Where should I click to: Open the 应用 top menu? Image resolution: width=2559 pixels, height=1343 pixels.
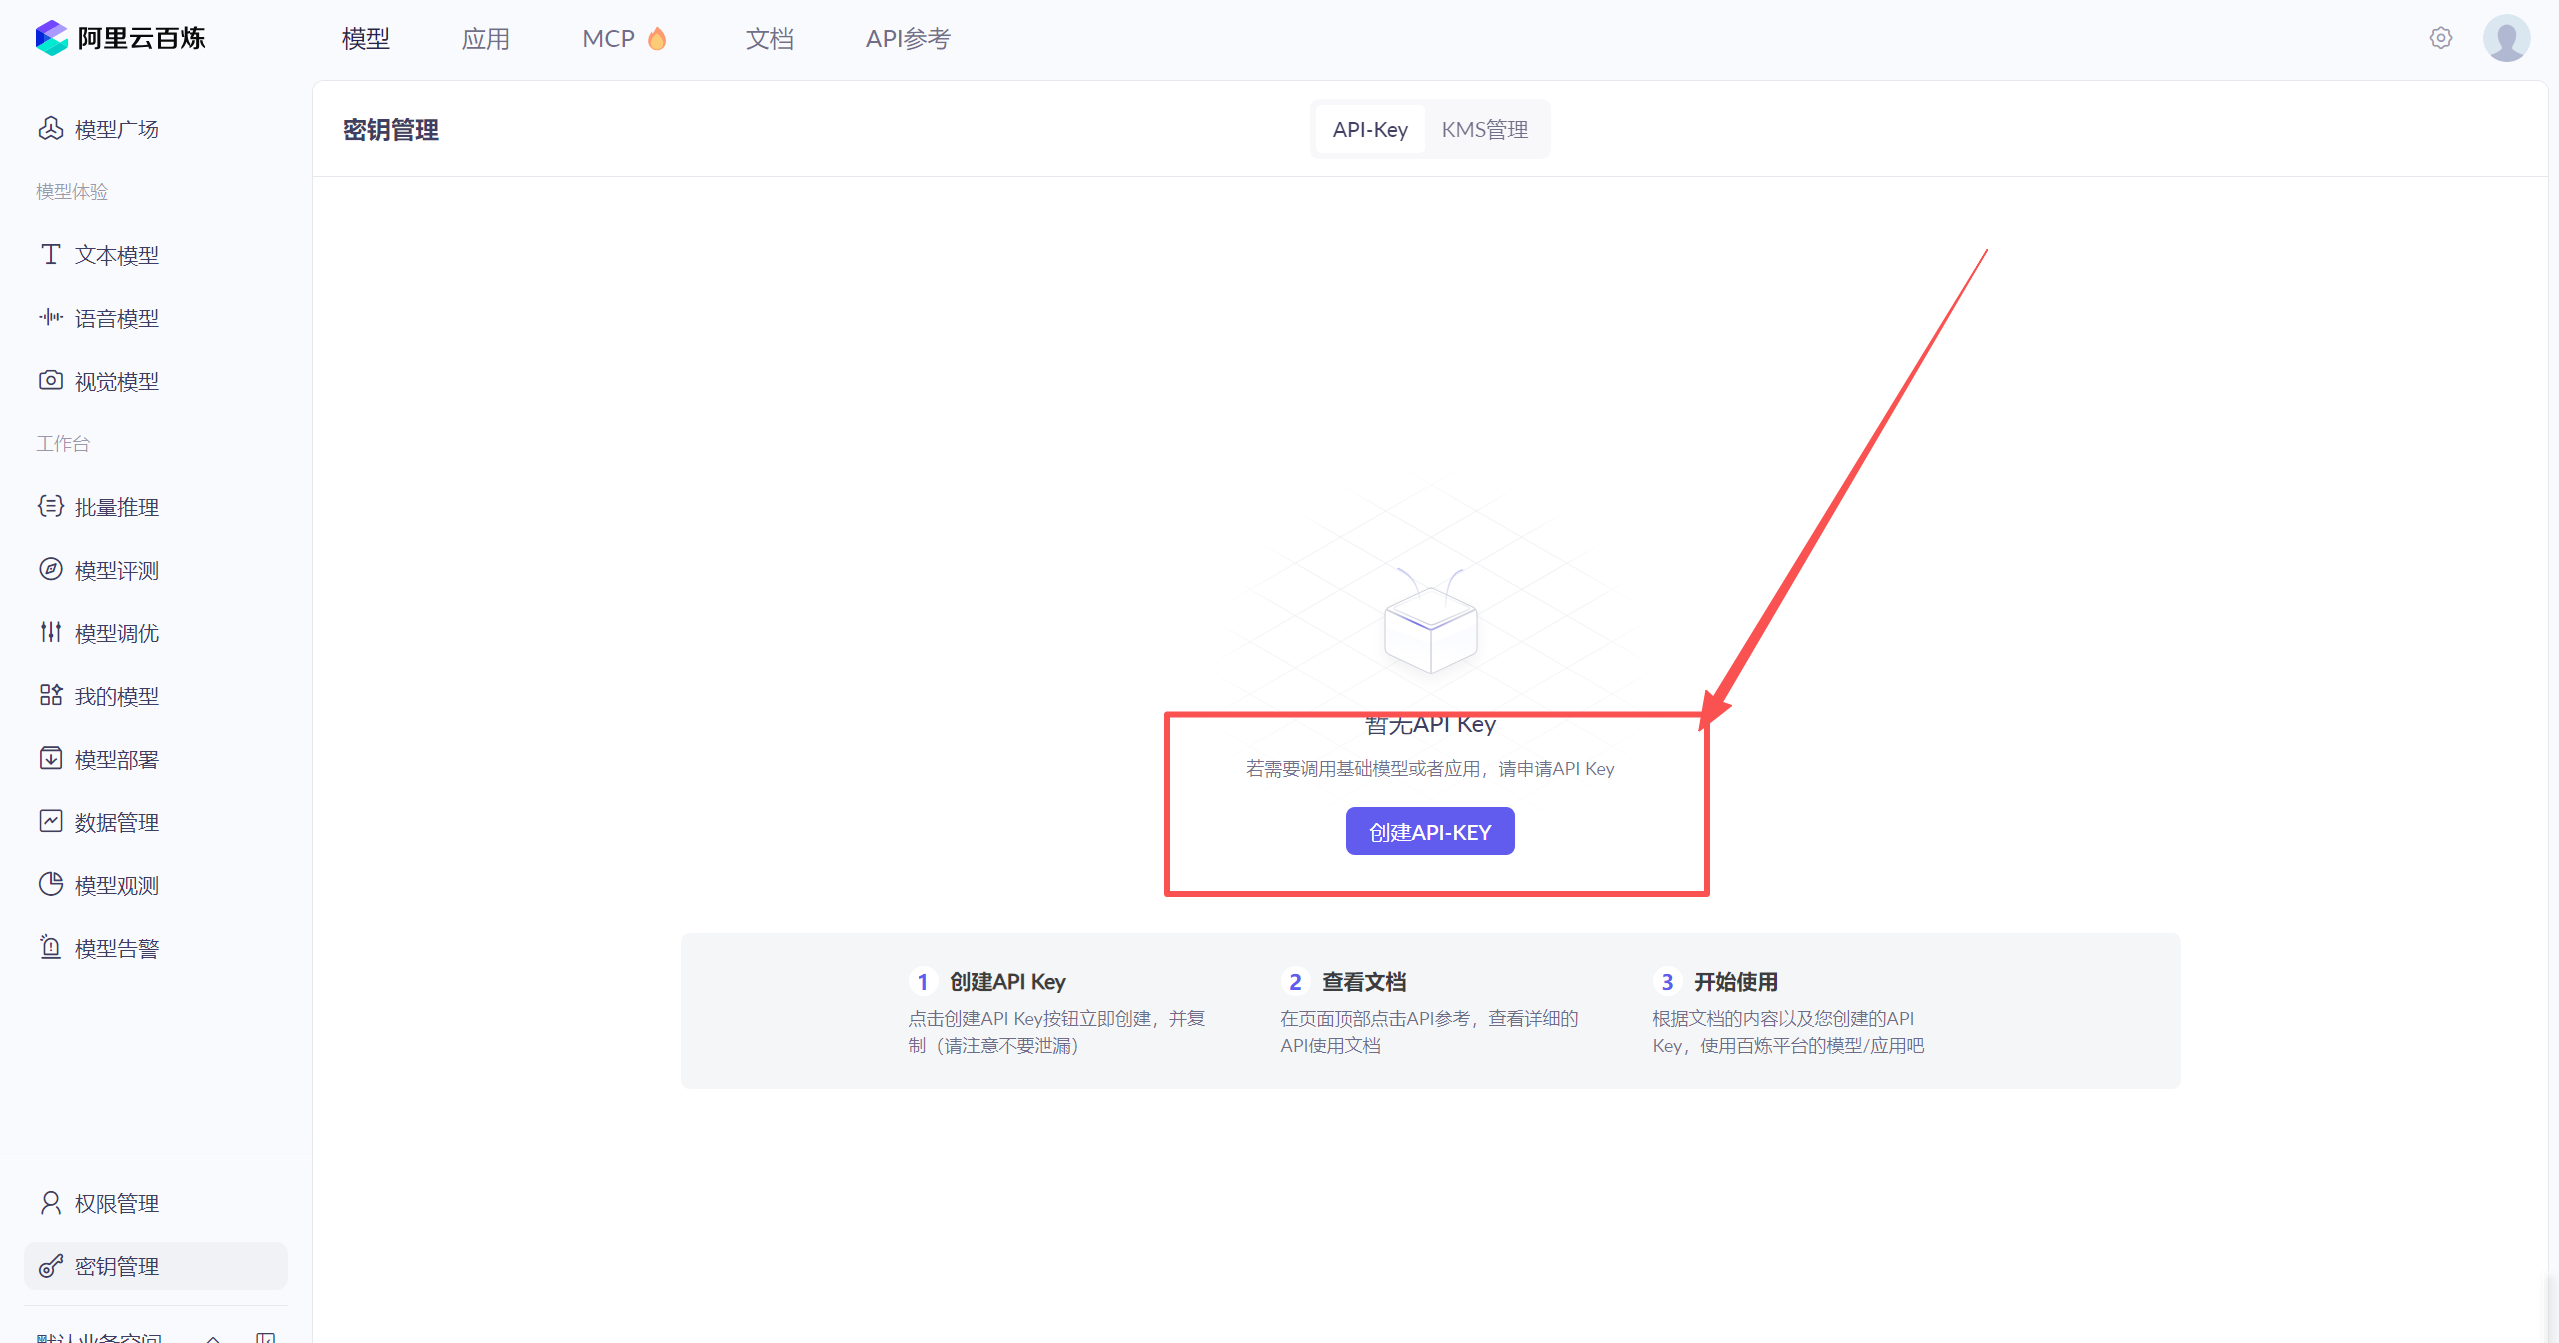(485, 39)
